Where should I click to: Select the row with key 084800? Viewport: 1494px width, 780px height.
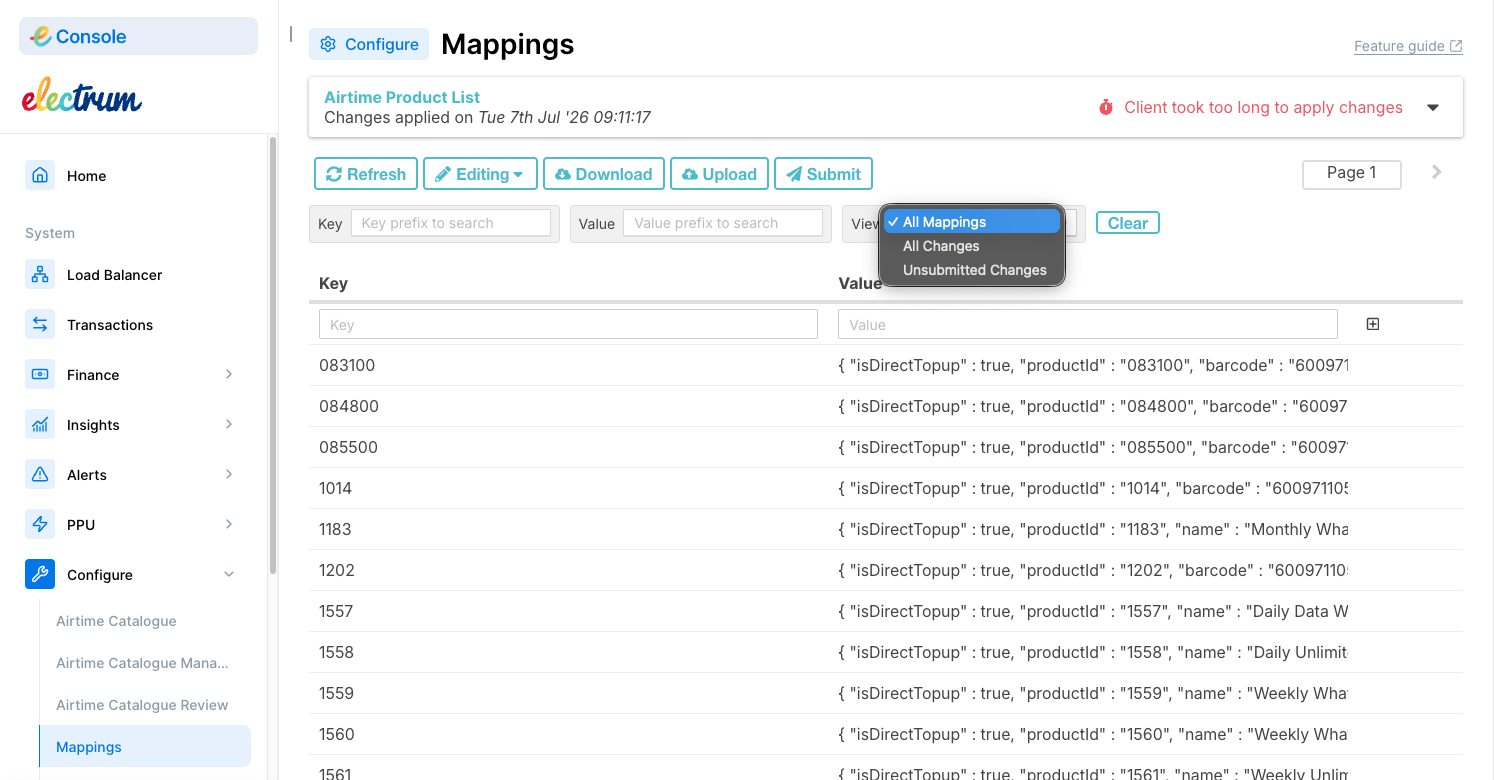pos(886,406)
